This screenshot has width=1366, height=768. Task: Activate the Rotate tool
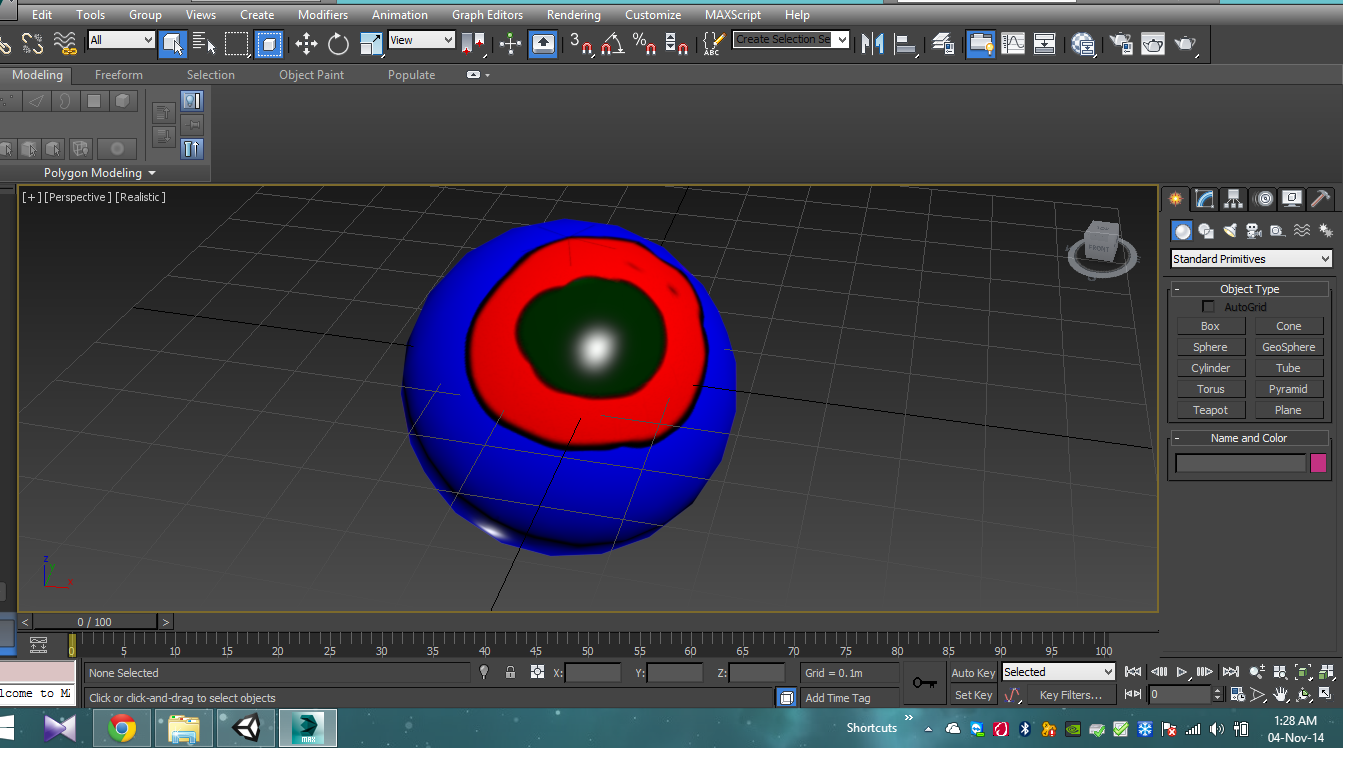(339, 43)
